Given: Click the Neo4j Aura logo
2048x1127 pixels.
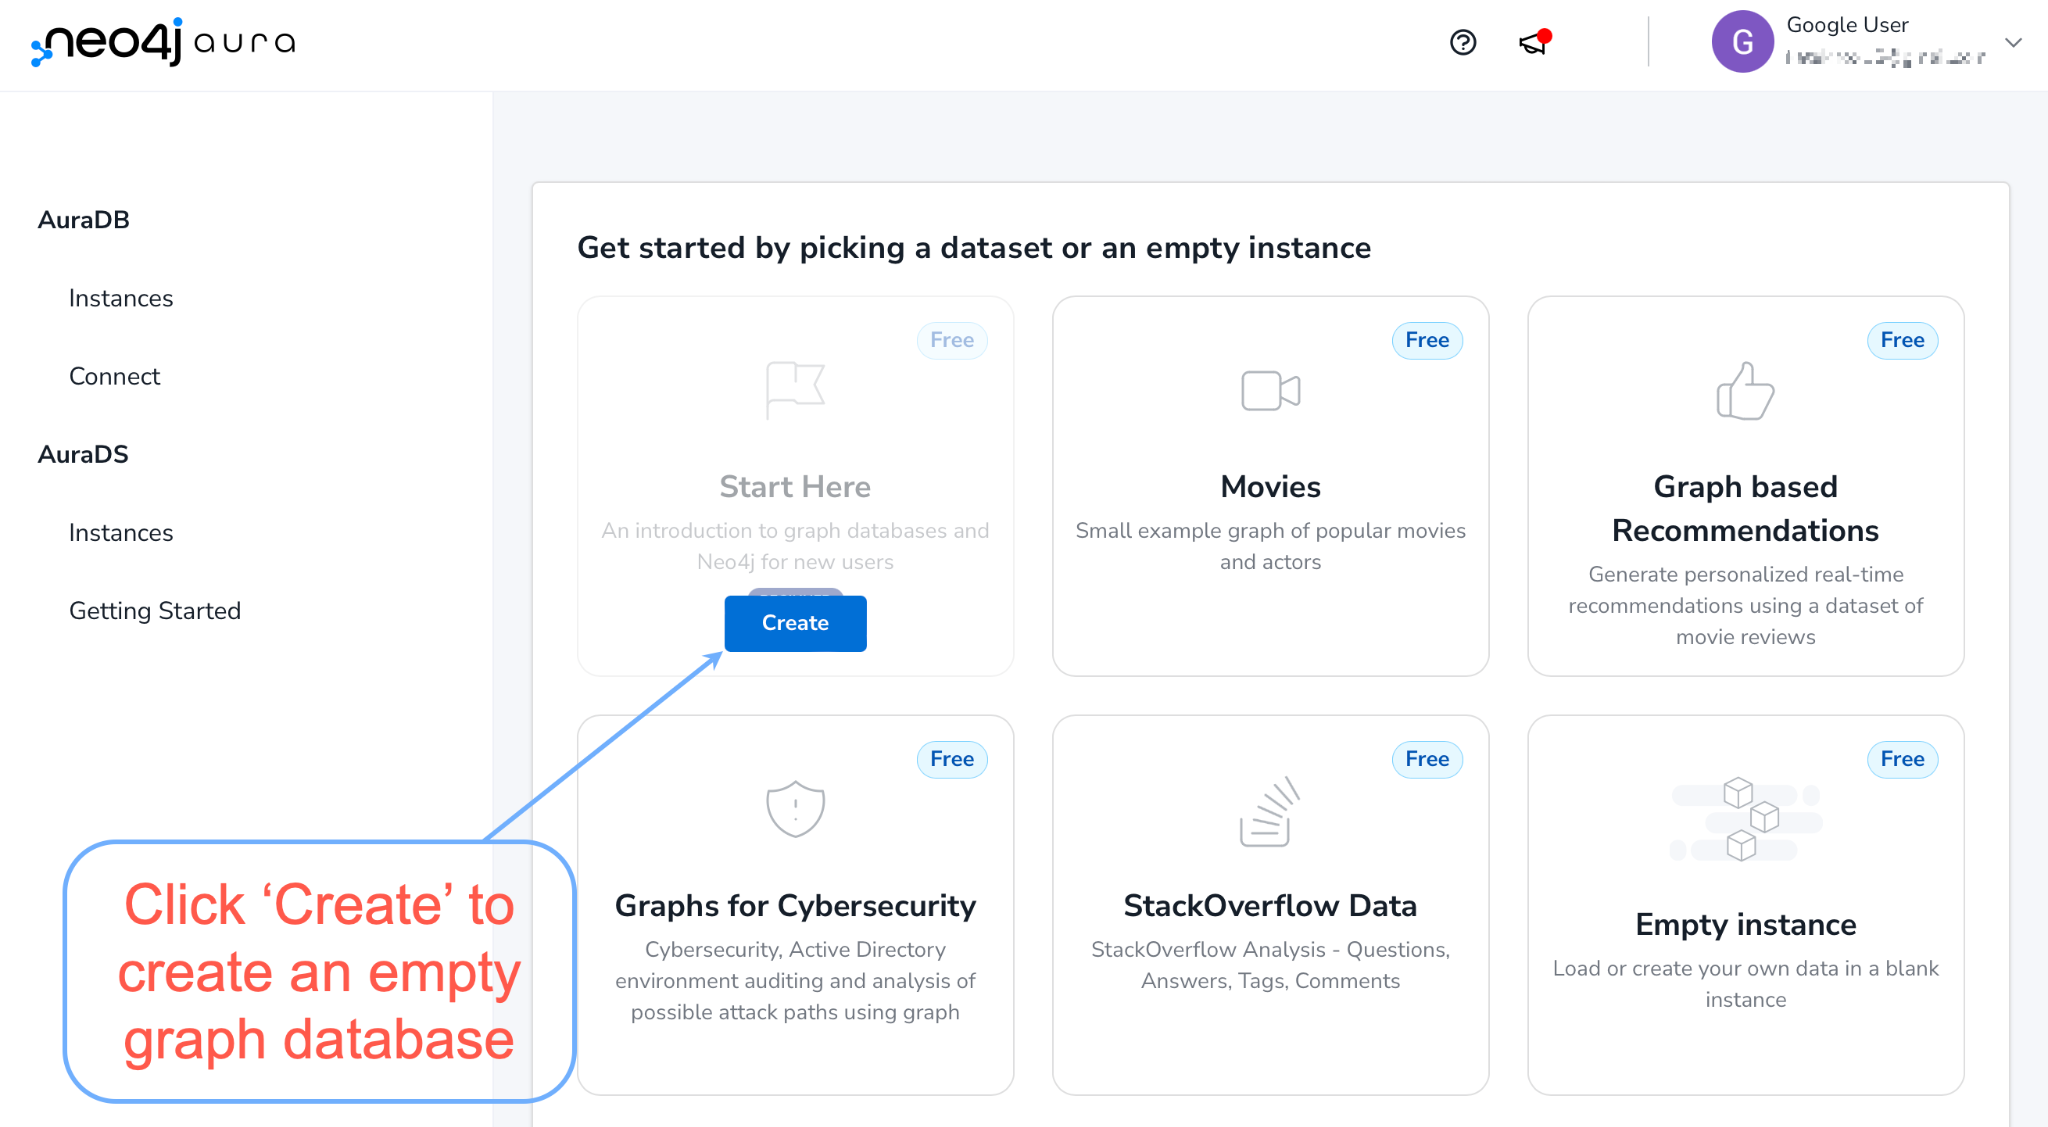Looking at the screenshot, I should pos(163,42).
